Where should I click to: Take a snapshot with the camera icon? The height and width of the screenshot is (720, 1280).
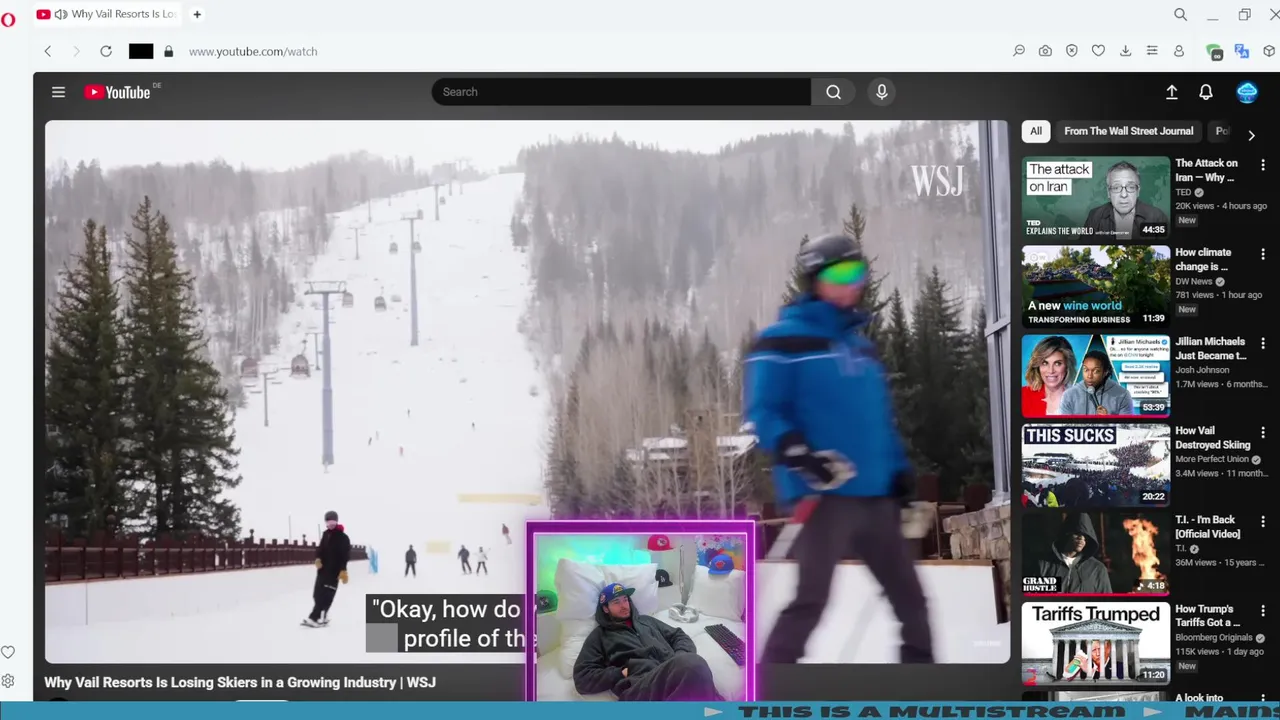click(1045, 51)
